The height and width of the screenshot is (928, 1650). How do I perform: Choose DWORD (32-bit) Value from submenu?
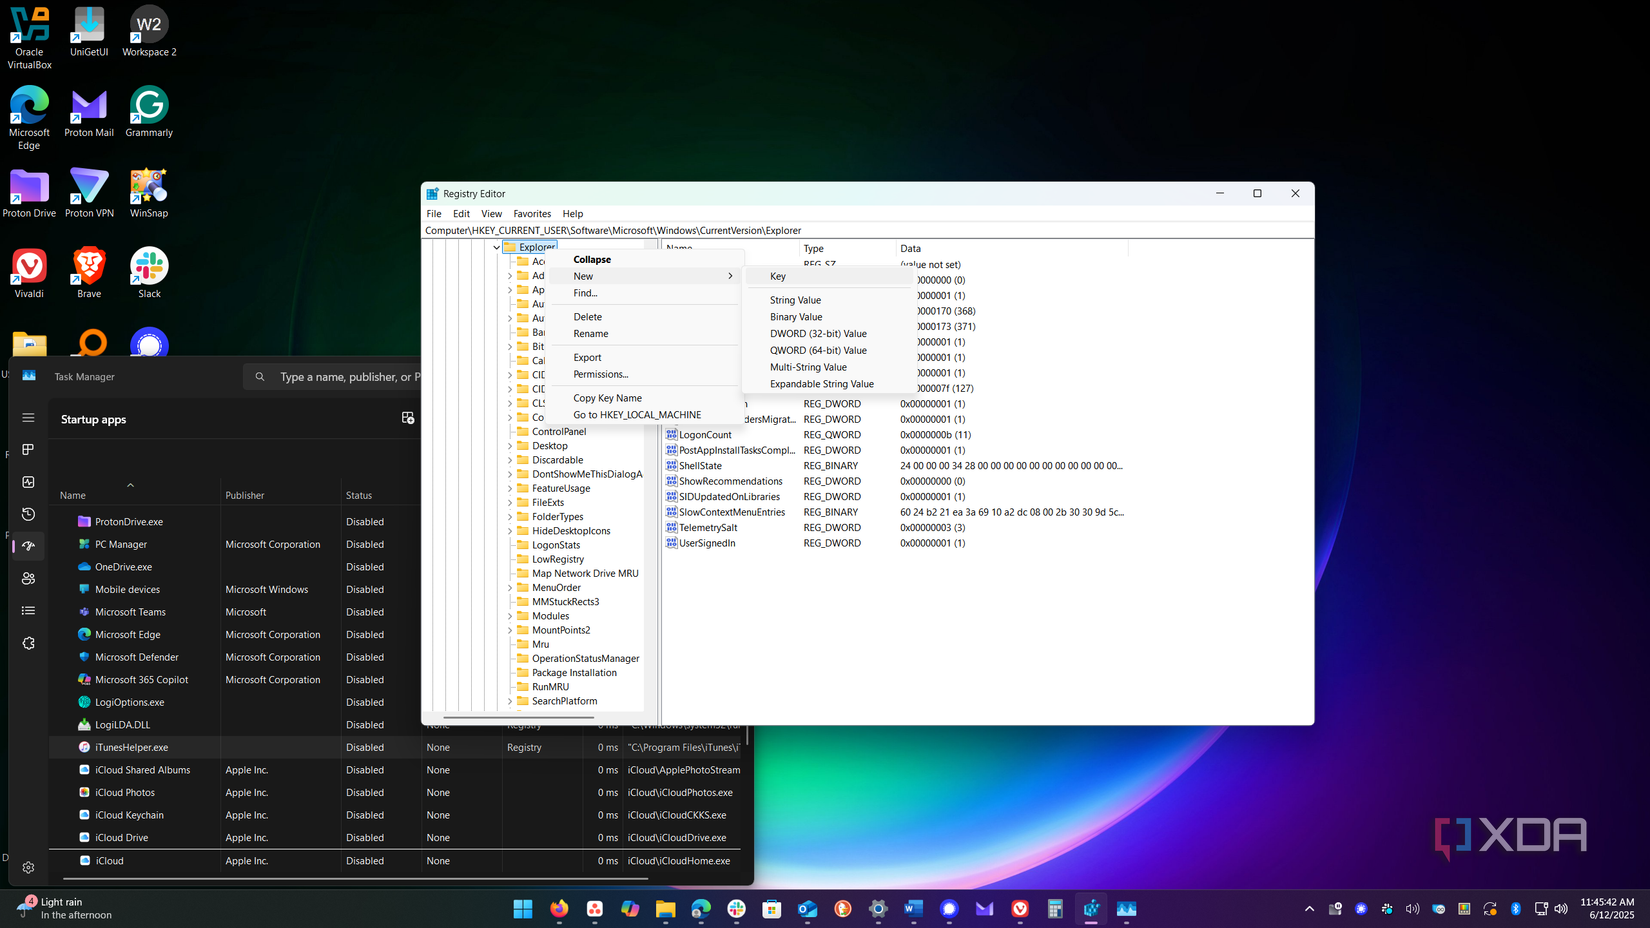coord(817,334)
